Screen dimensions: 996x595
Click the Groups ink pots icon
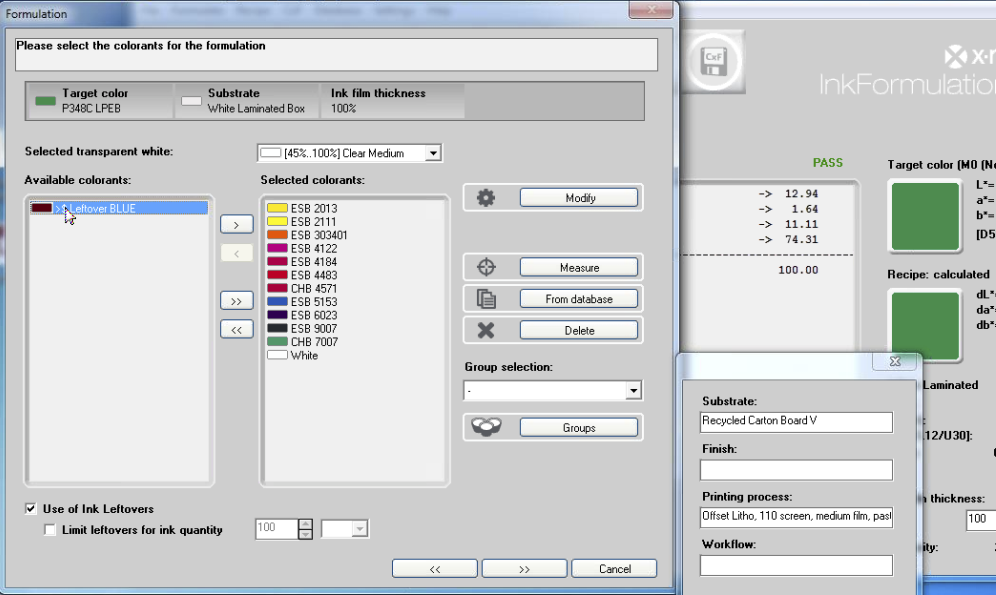point(486,427)
